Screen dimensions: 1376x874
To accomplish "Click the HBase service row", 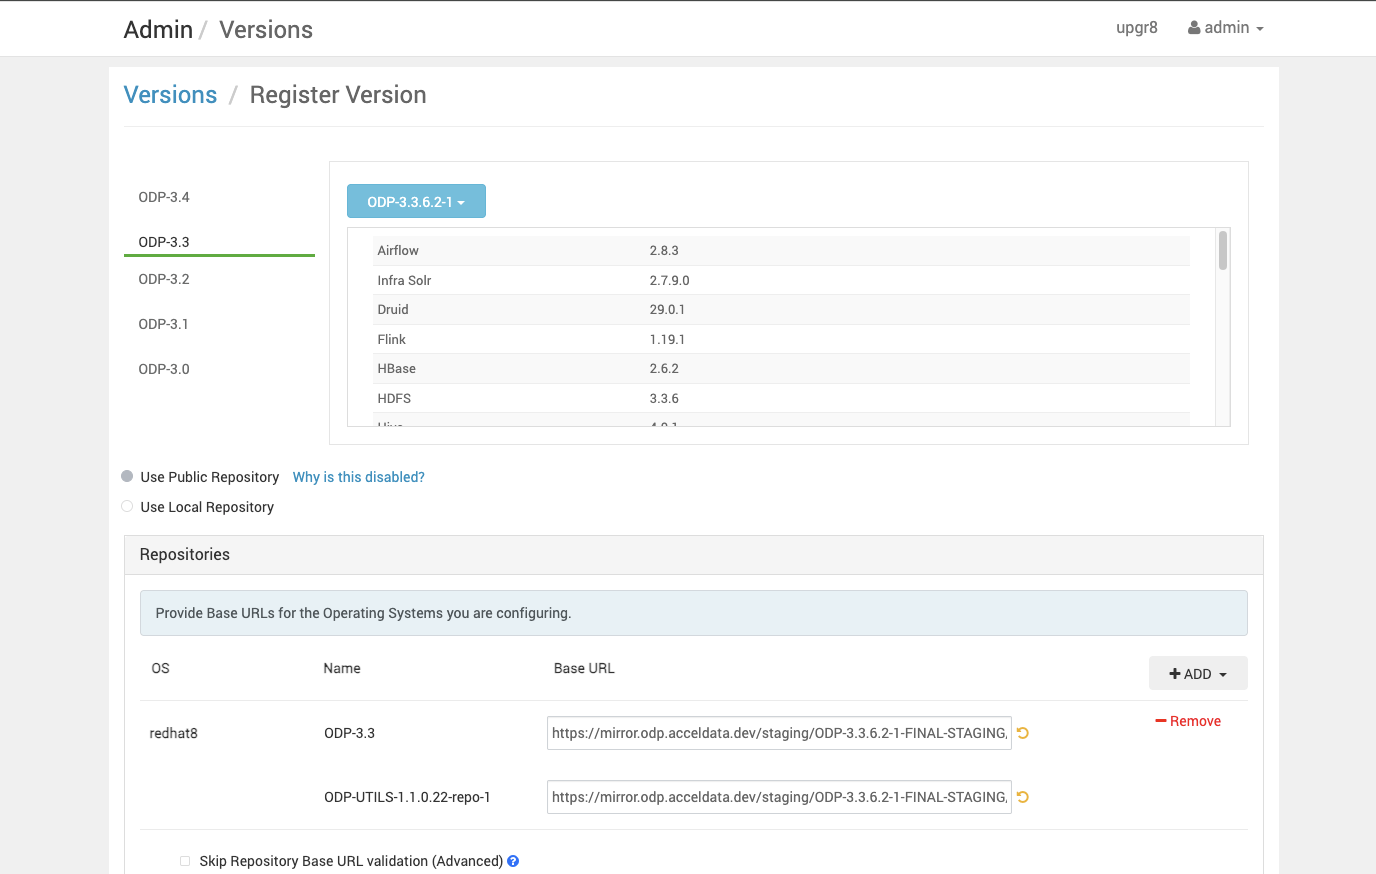I will (781, 369).
